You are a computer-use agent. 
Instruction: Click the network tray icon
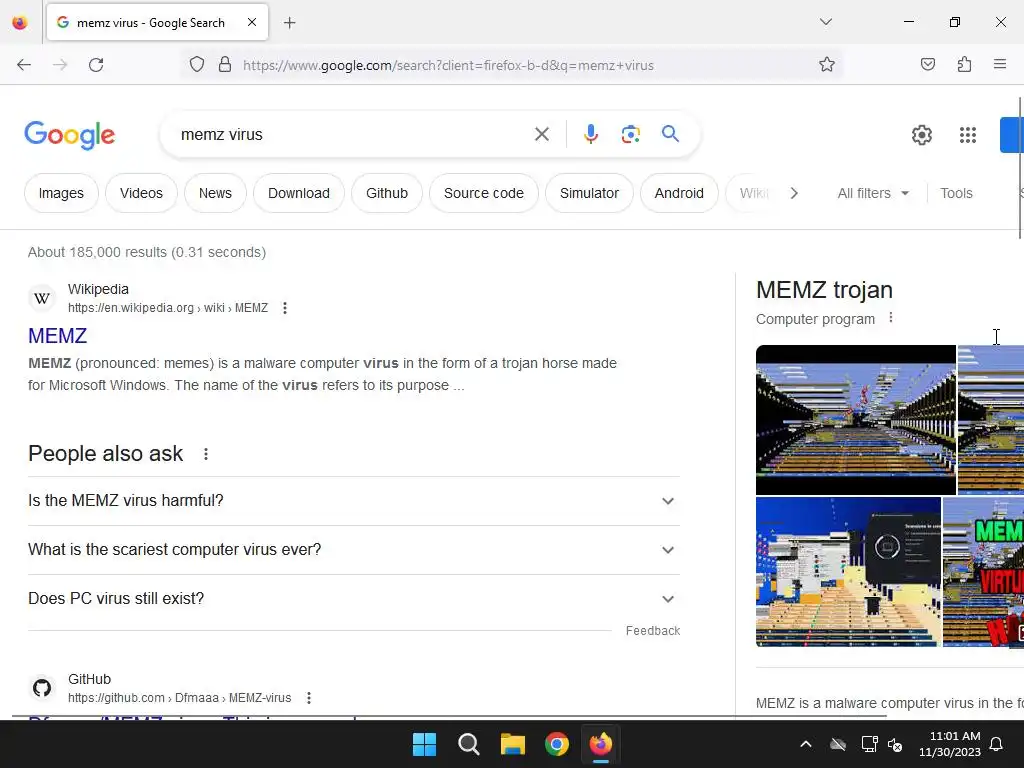point(869,744)
